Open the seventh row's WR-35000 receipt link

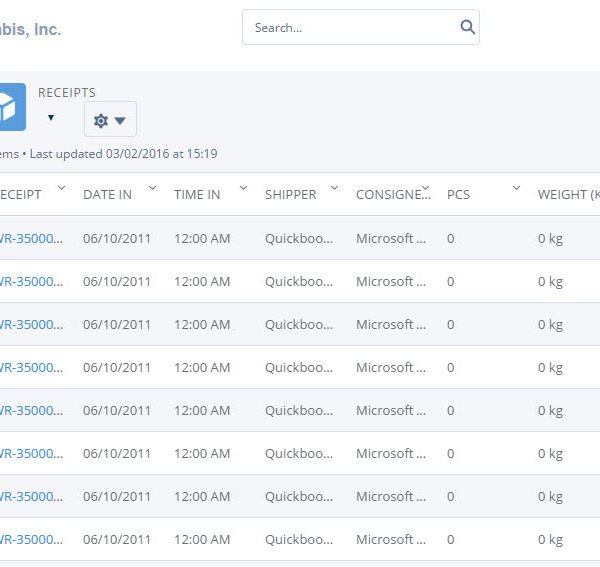pos(31,497)
